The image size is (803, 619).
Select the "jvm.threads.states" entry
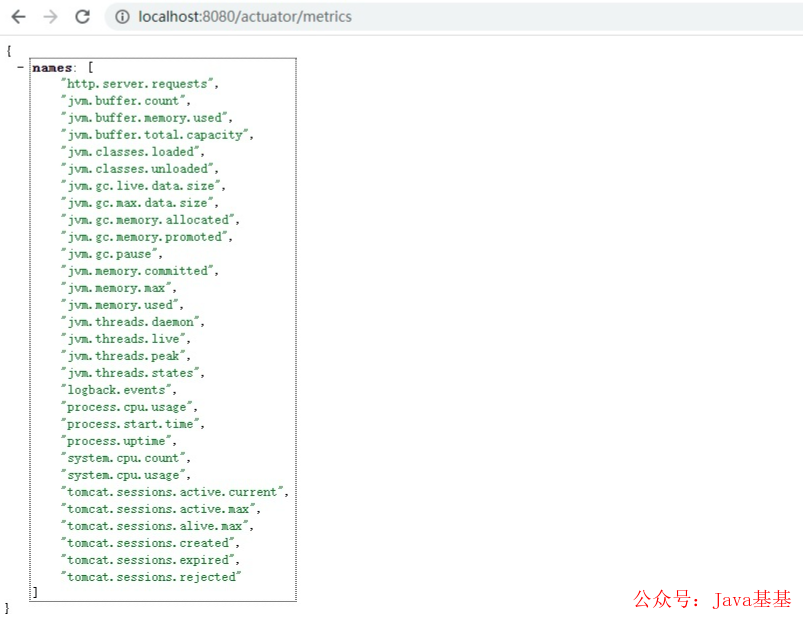pos(130,373)
